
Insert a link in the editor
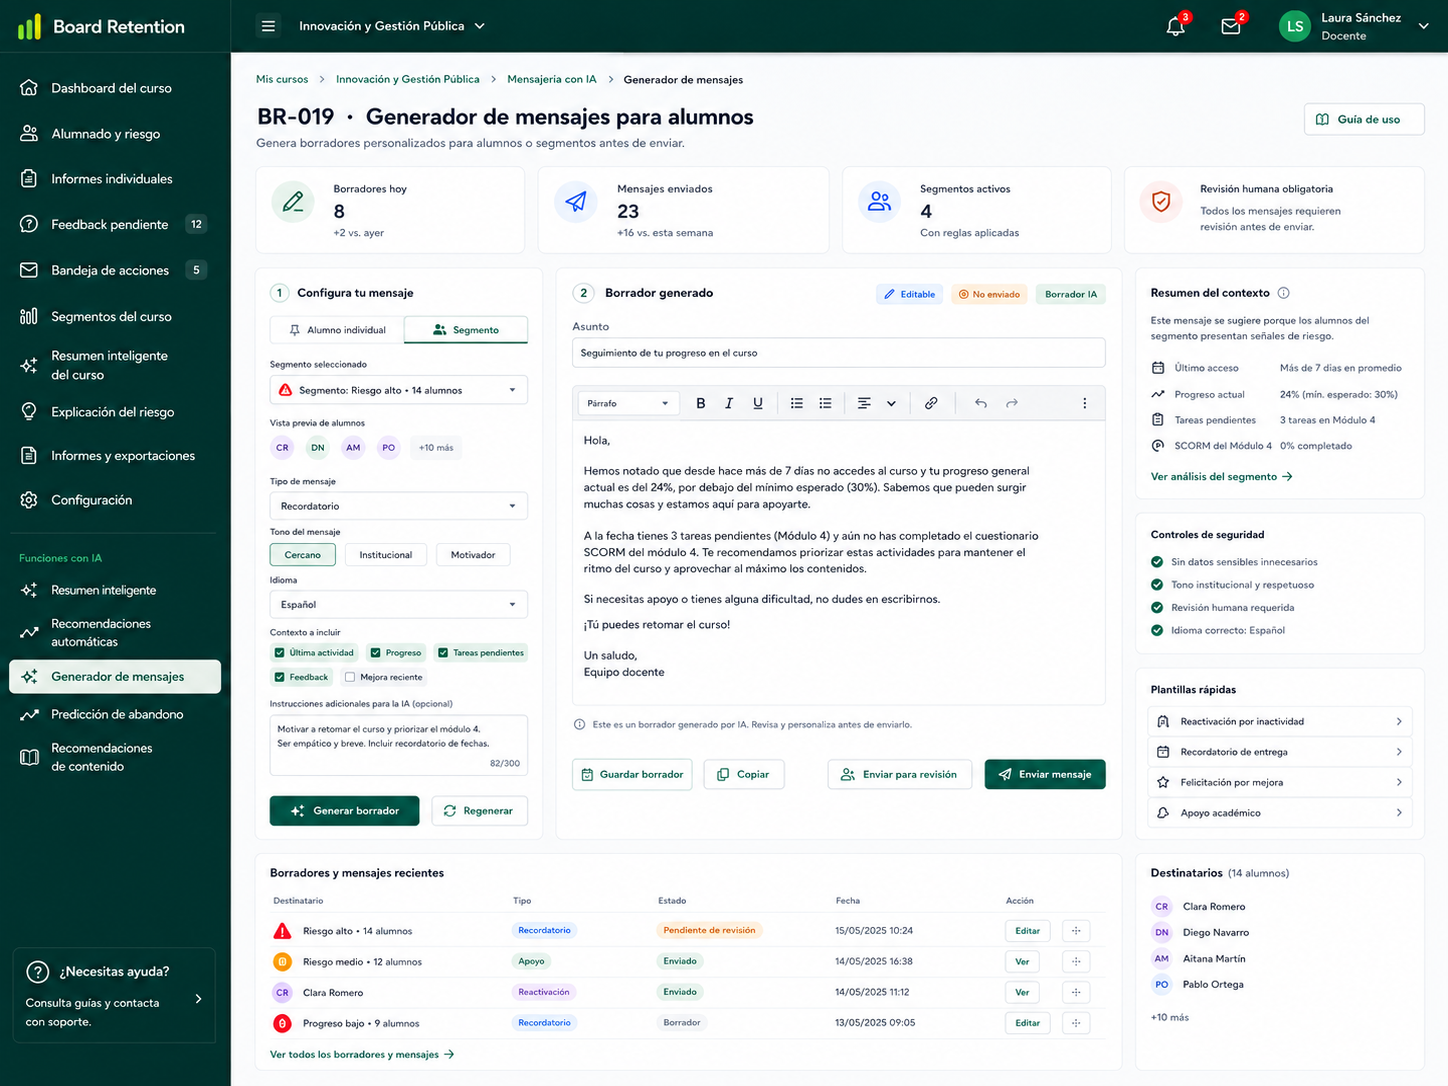pos(931,403)
